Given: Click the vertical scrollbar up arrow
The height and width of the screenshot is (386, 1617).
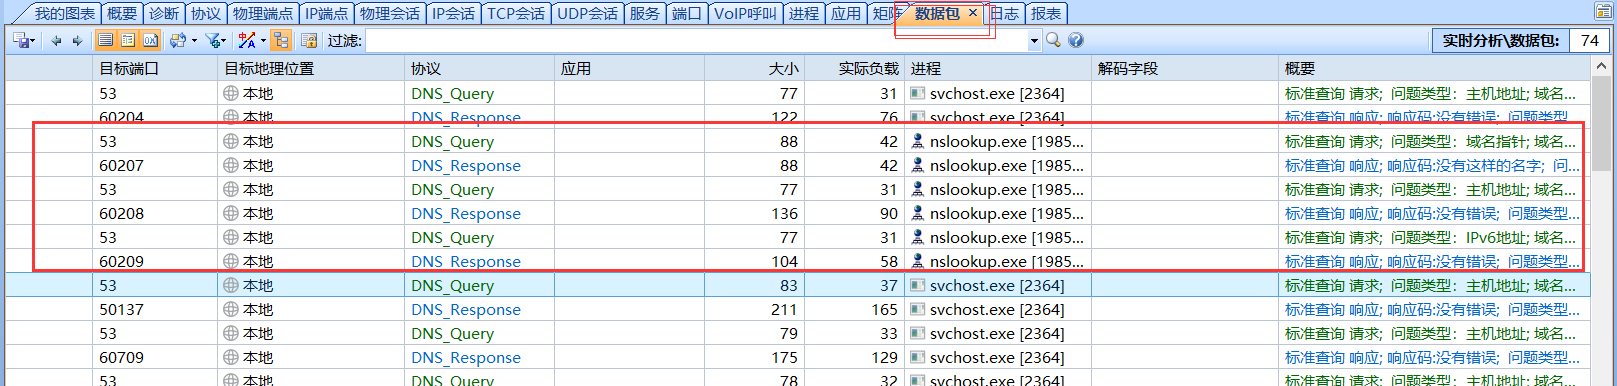Looking at the screenshot, I should click(x=1601, y=67).
